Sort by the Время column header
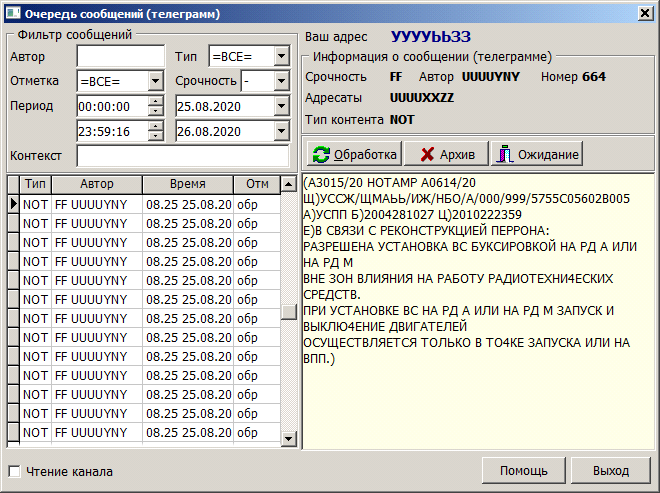Screen dimensions: 660x493 [187, 185]
